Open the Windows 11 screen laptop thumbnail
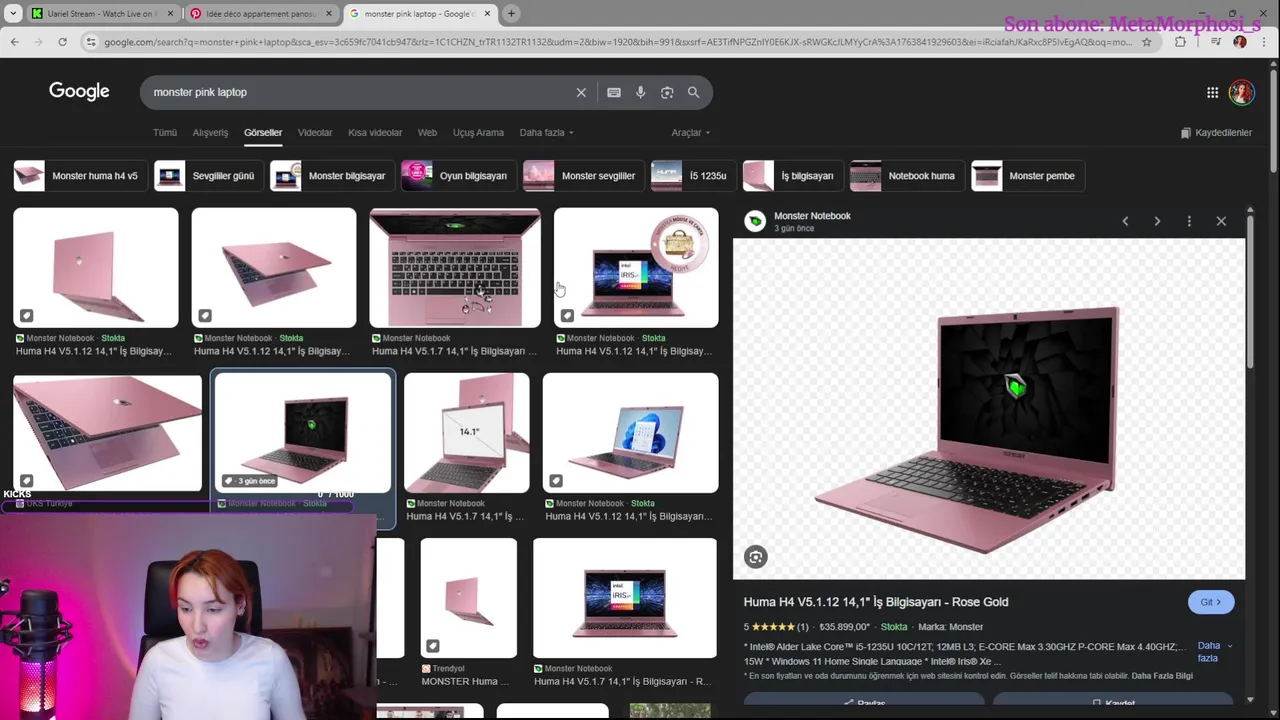Viewport: 1280px width, 720px height. coord(630,433)
